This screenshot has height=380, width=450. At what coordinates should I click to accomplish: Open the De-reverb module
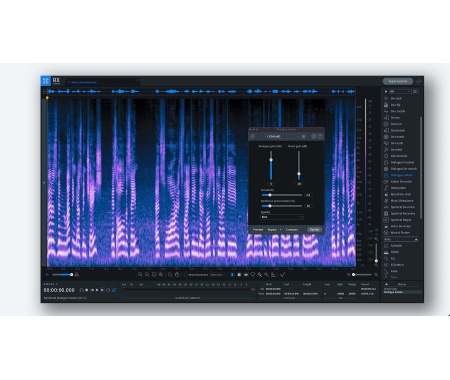click(397, 137)
